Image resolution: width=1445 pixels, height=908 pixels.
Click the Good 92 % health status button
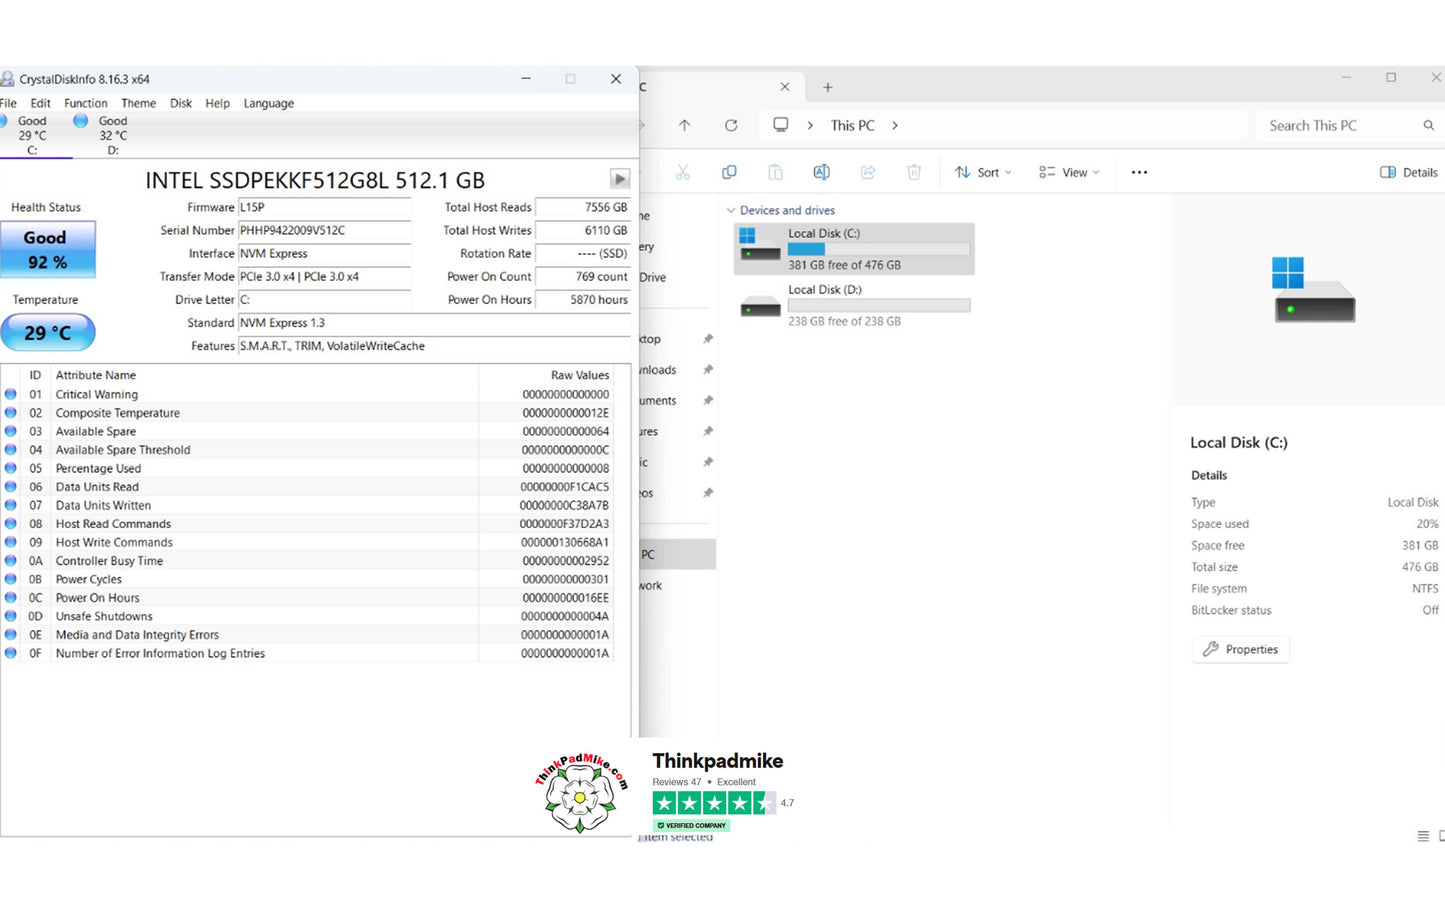pyautogui.click(x=47, y=249)
